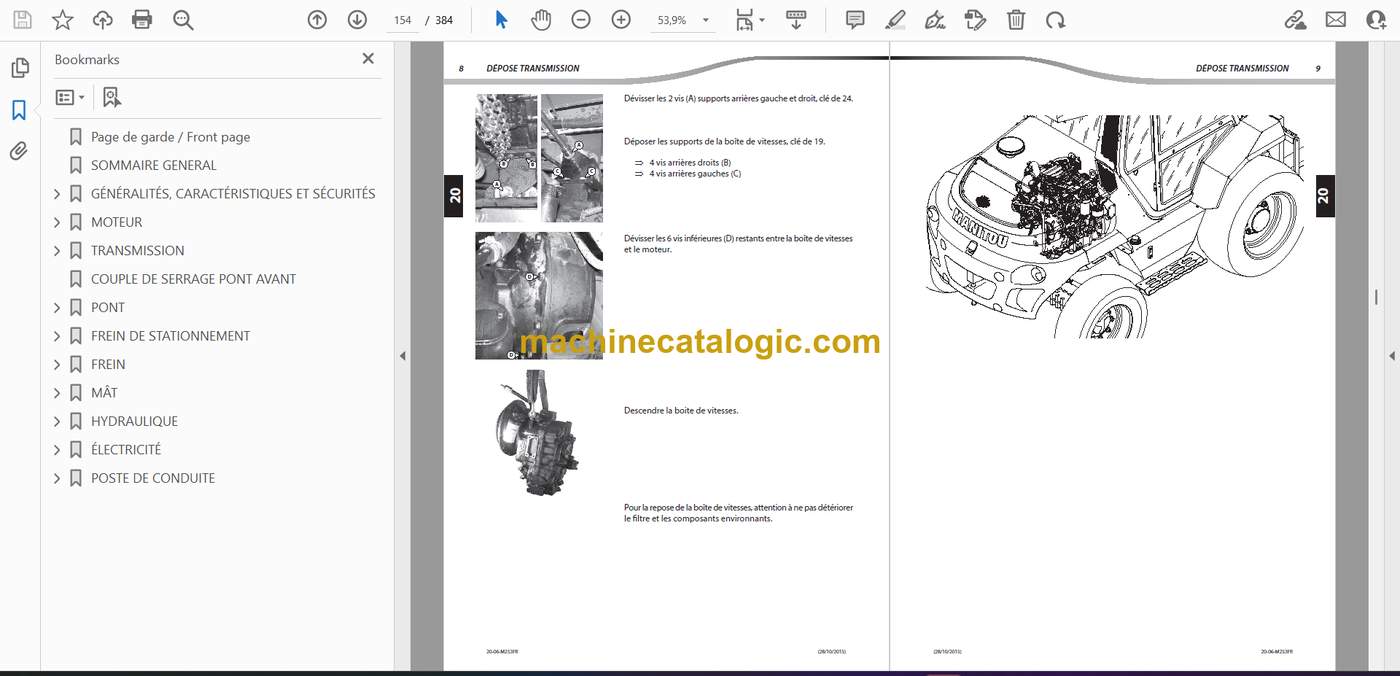Image resolution: width=1400 pixels, height=676 pixels.
Task: Select the Hand pan tool
Action: pos(541,20)
